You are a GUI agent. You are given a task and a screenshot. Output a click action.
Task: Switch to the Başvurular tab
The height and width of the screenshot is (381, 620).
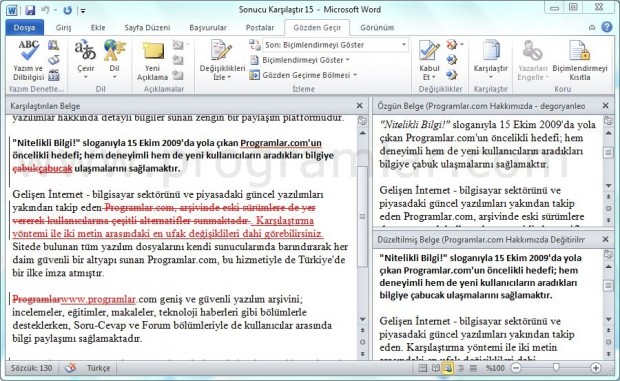[208, 28]
